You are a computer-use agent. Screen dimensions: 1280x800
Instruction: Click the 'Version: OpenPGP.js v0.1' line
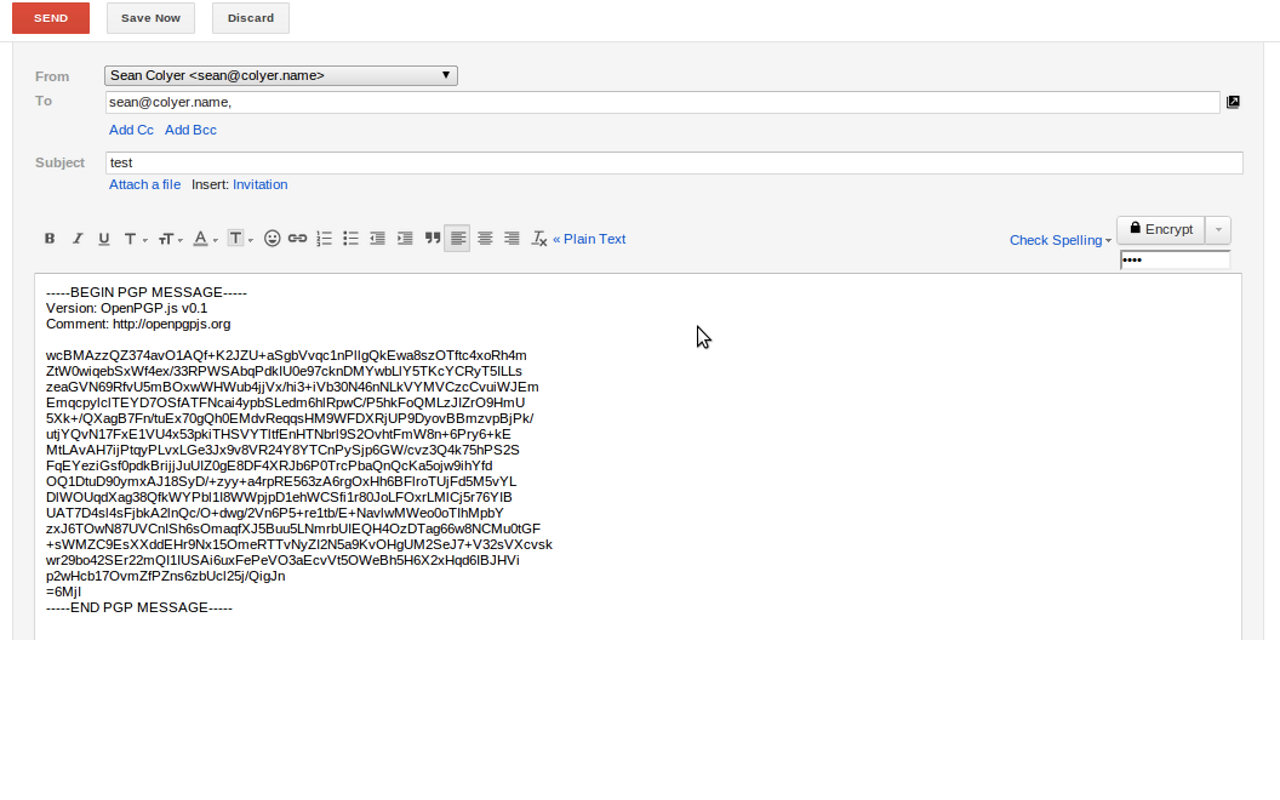pyautogui.click(x=127, y=308)
